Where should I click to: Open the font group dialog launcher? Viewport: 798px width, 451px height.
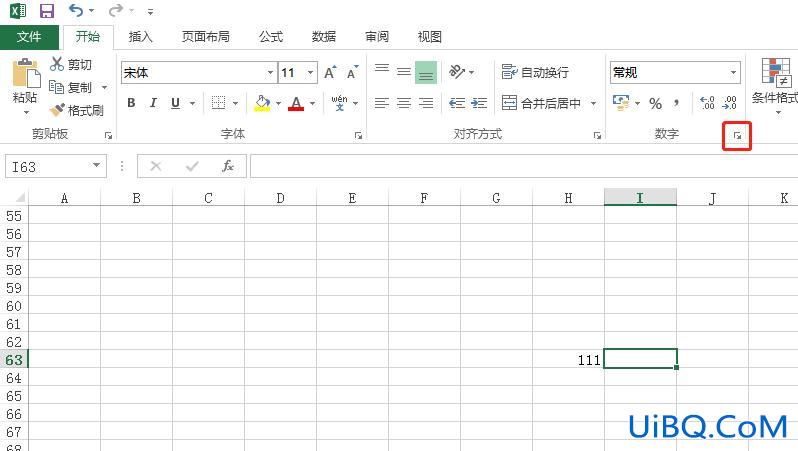pyautogui.click(x=358, y=135)
